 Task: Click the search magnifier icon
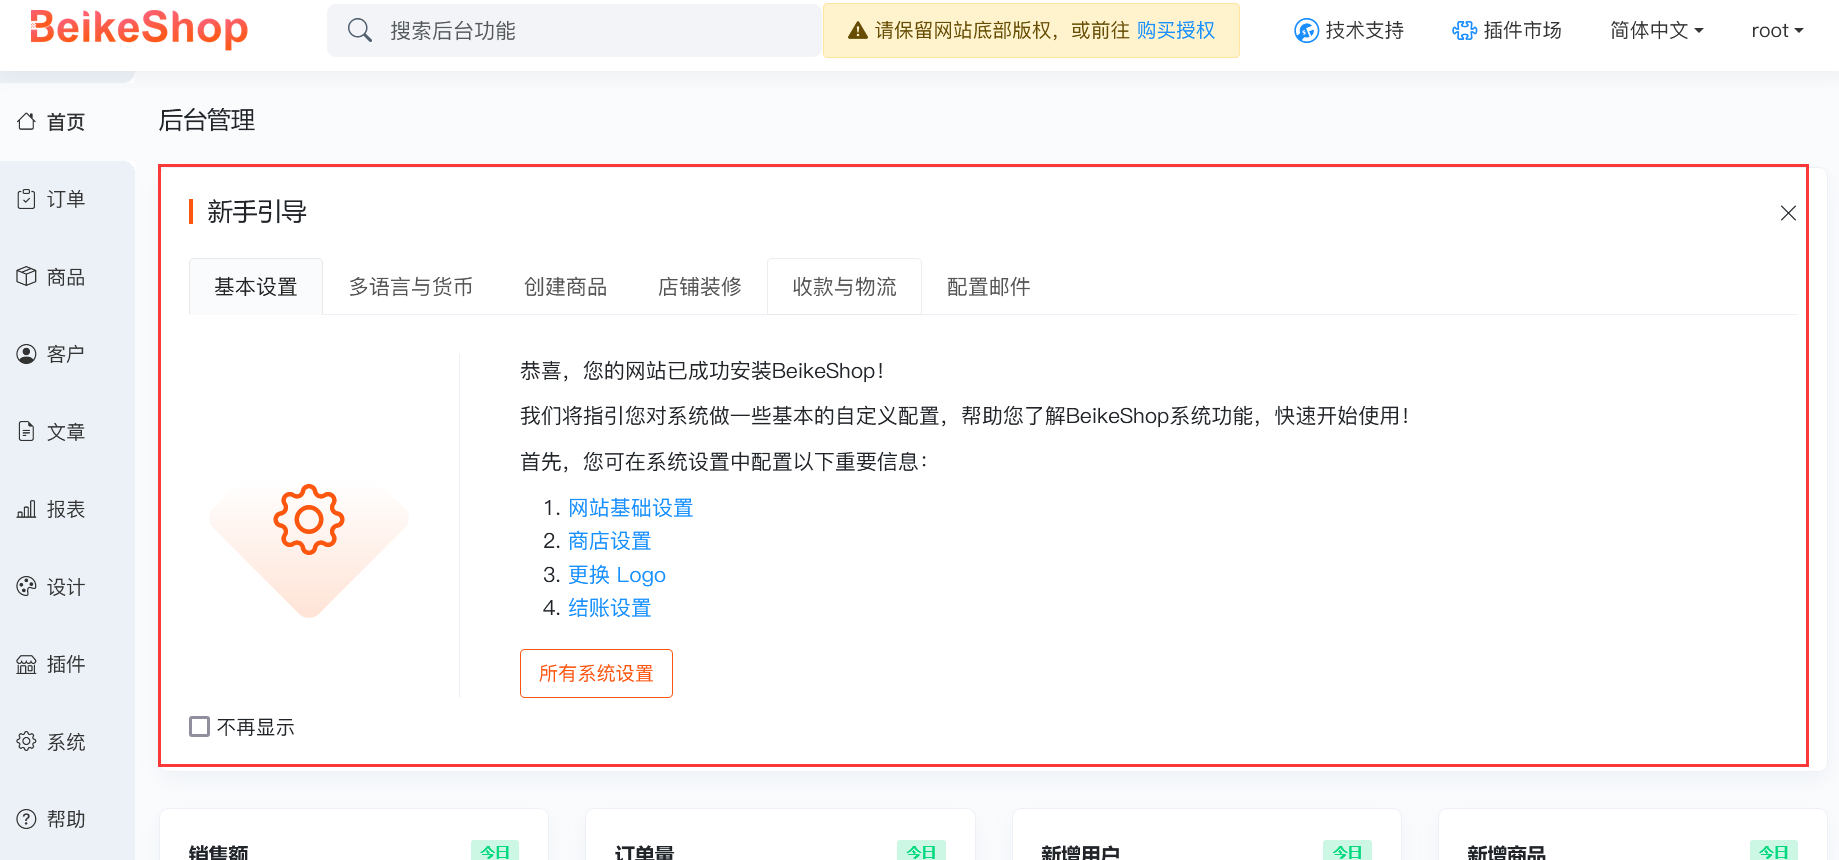coord(360,30)
